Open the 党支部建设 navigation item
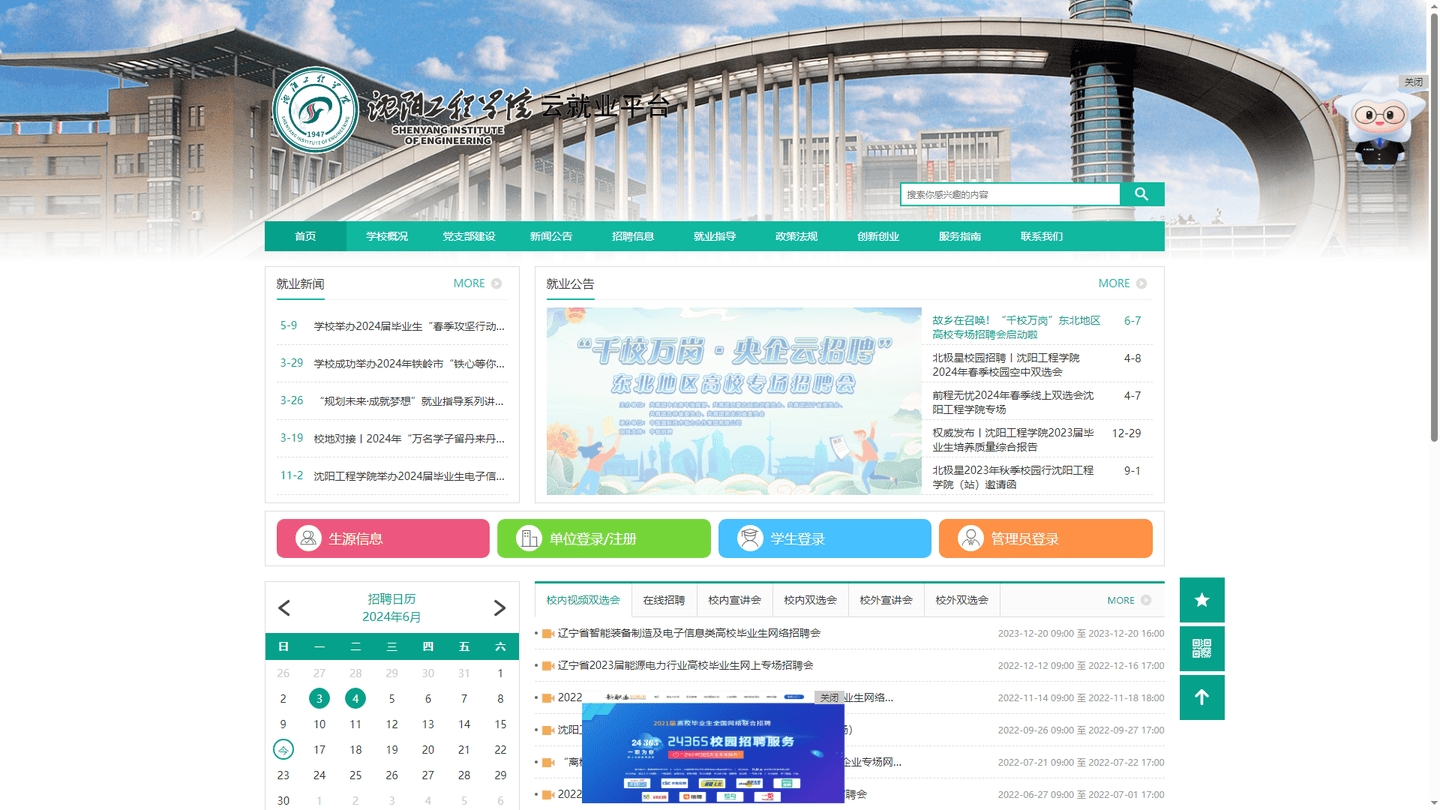Image resolution: width=1440 pixels, height=810 pixels. pos(469,236)
